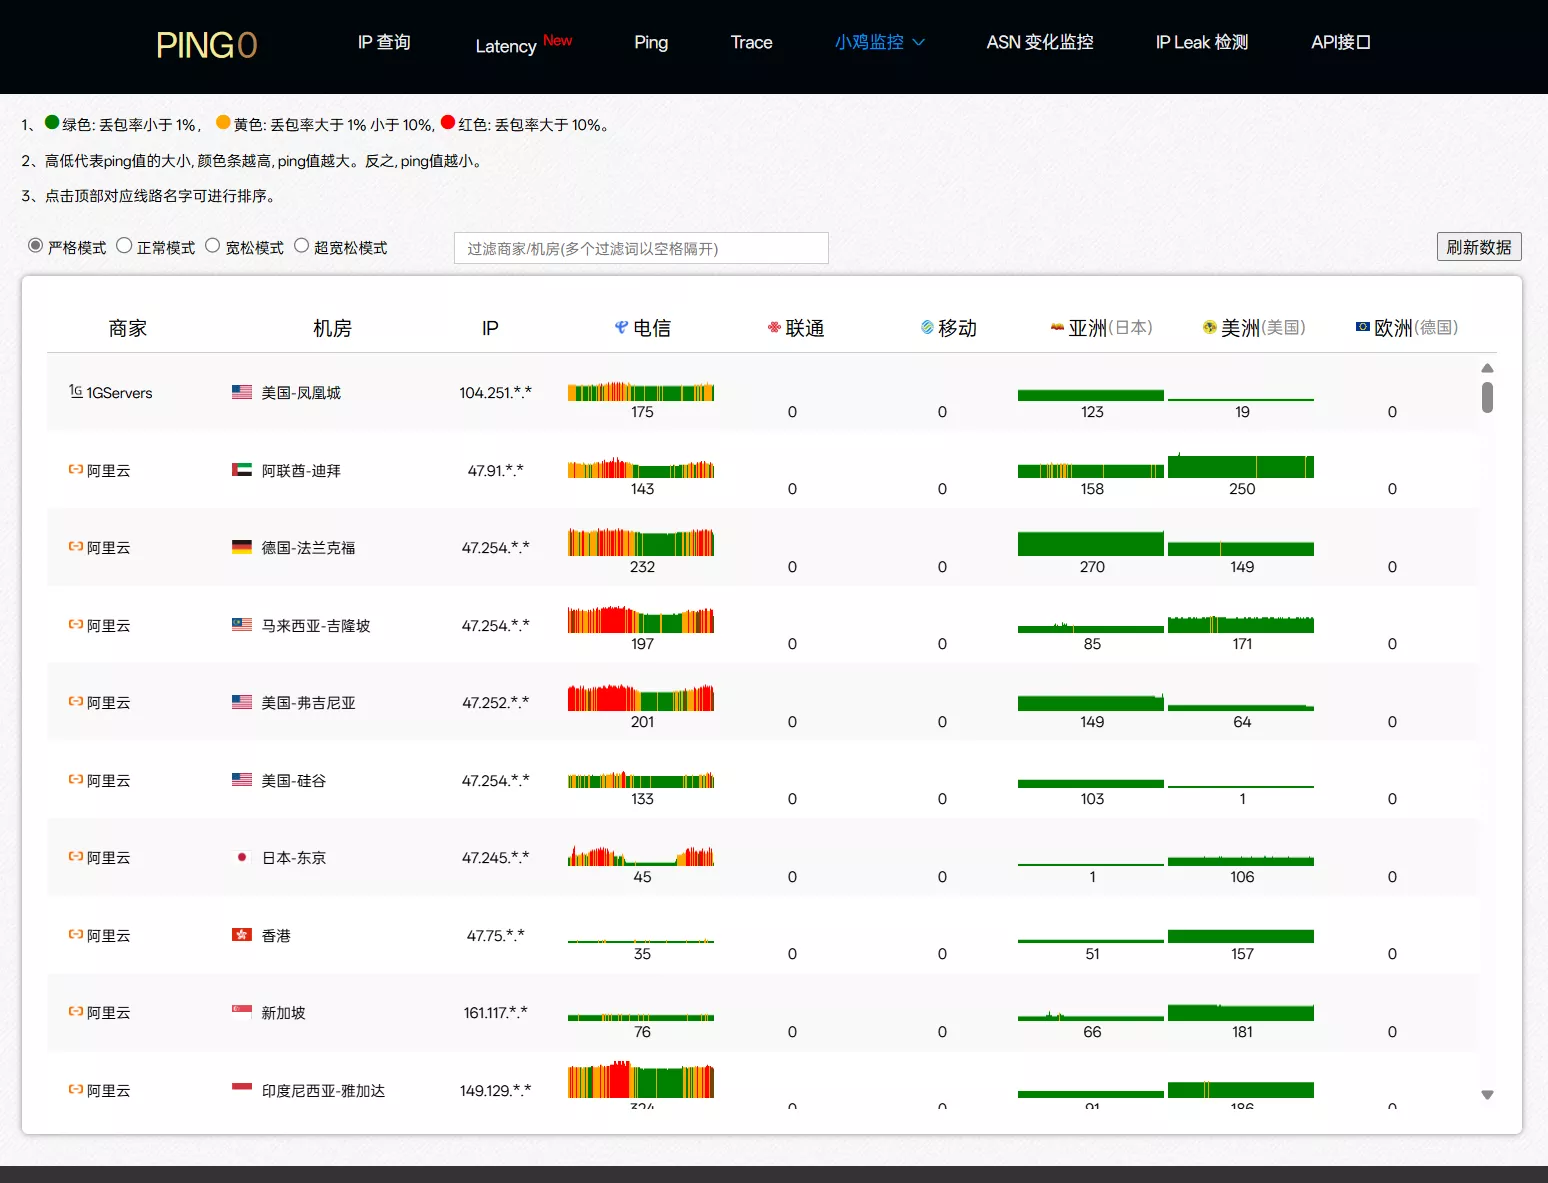Click the China Telecom icon in header
The width and height of the screenshot is (1548, 1183).
pyautogui.click(x=621, y=327)
